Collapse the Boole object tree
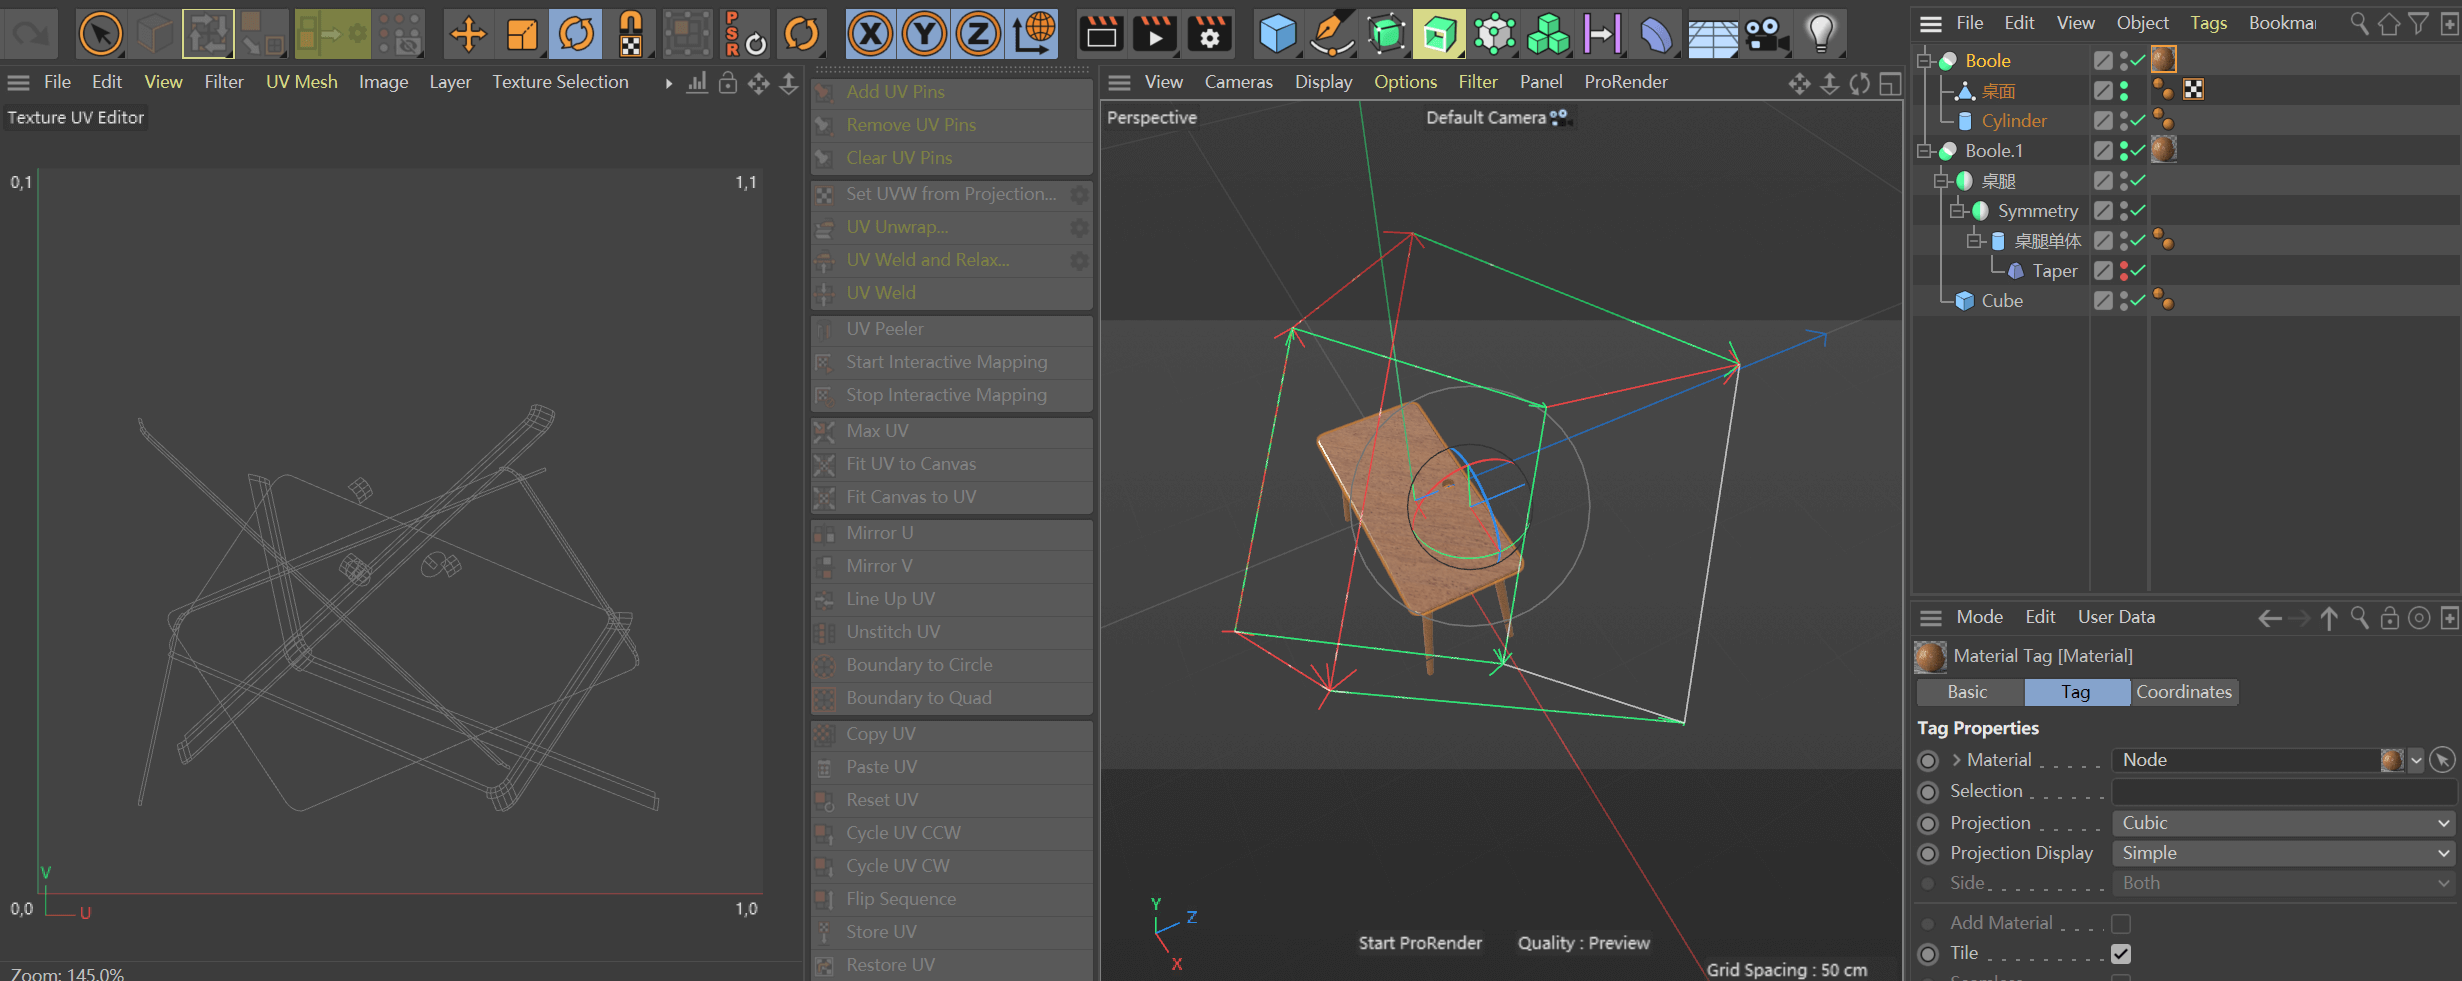 pyautogui.click(x=1923, y=61)
